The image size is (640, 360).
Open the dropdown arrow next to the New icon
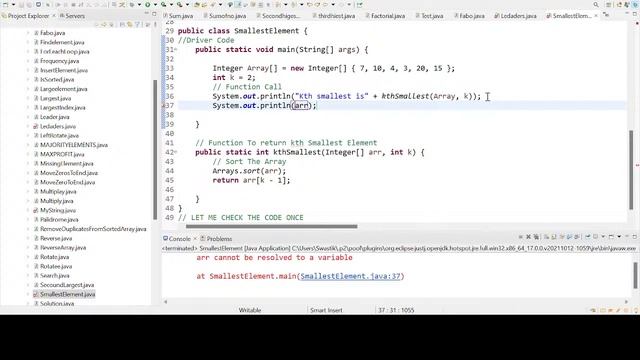click(x=13, y=4)
